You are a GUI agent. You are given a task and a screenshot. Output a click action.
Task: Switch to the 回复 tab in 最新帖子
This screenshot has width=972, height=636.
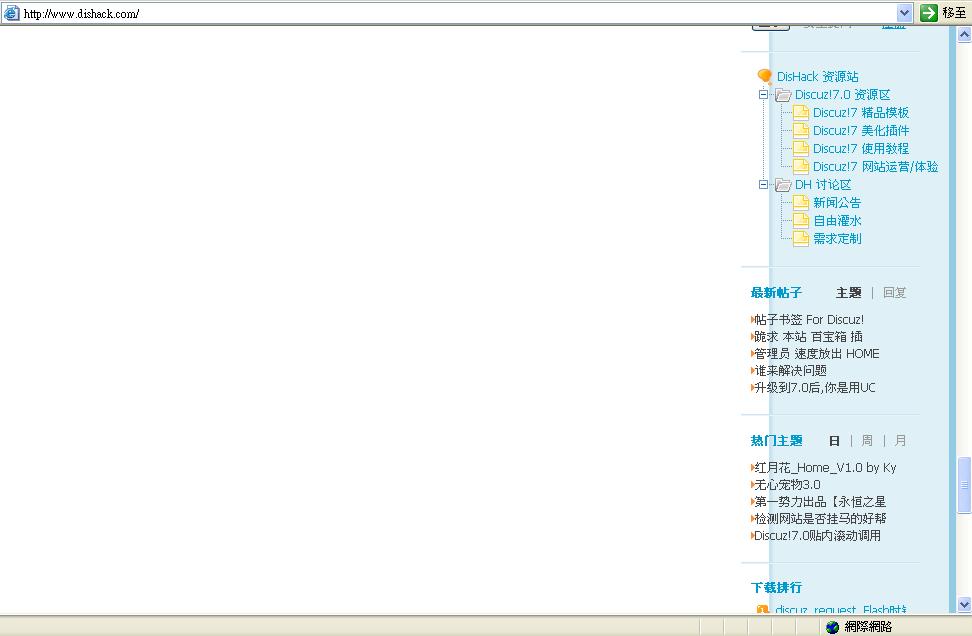click(895, 293)
